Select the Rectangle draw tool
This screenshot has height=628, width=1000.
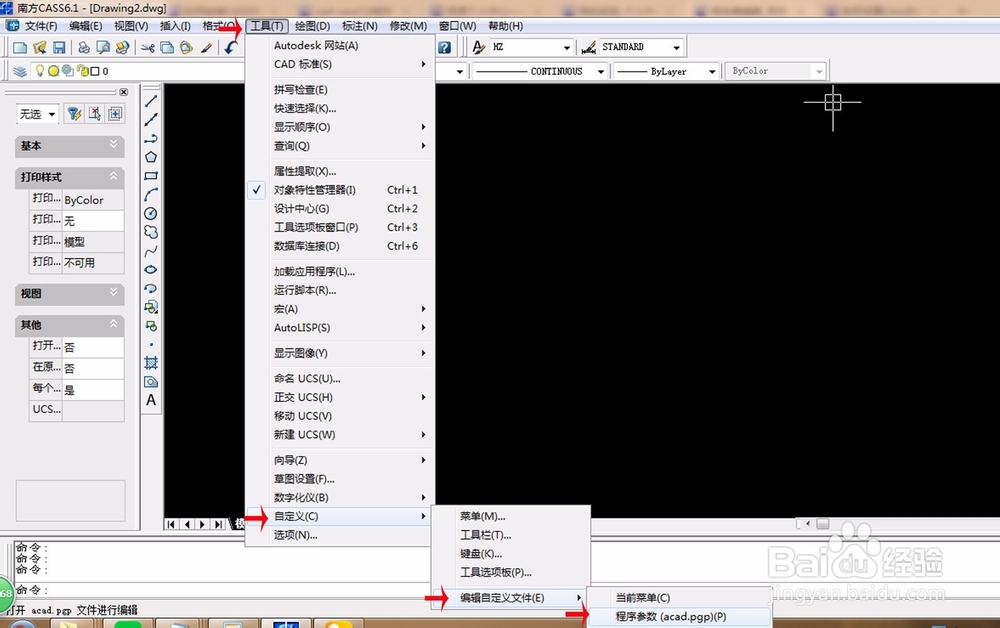coord(151,176)
